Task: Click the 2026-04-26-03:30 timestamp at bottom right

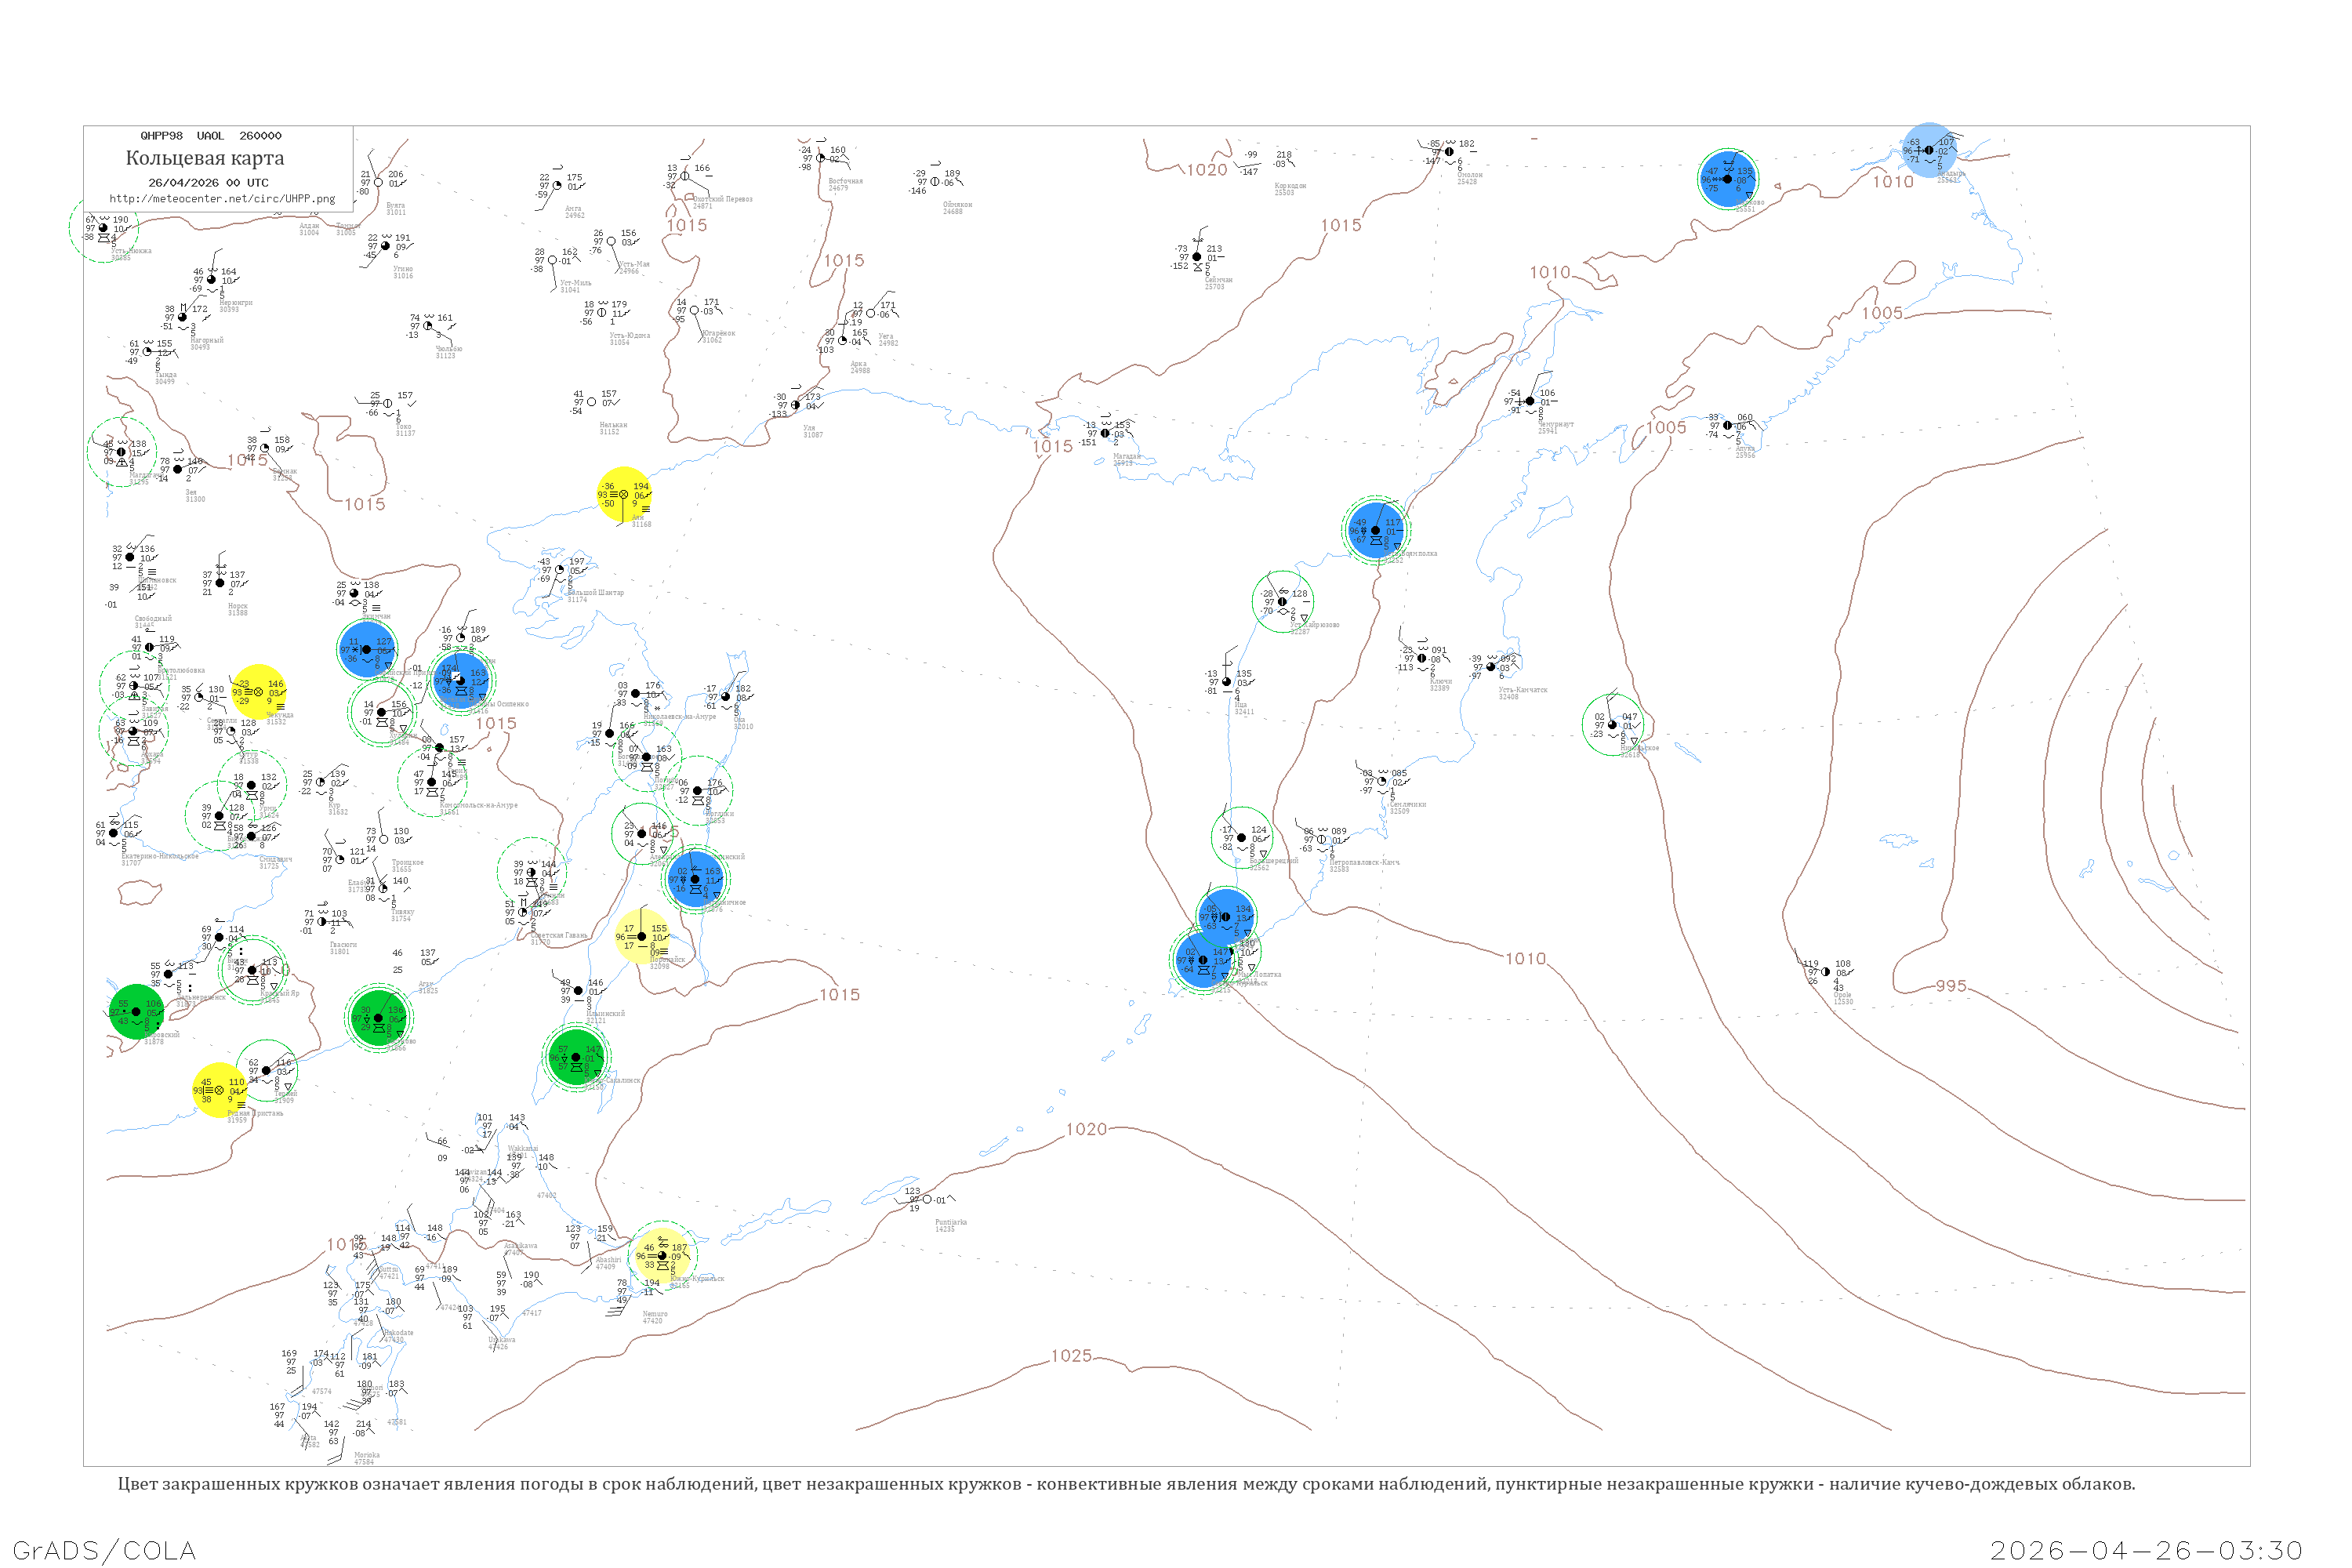Action: click(2146, 1550)
